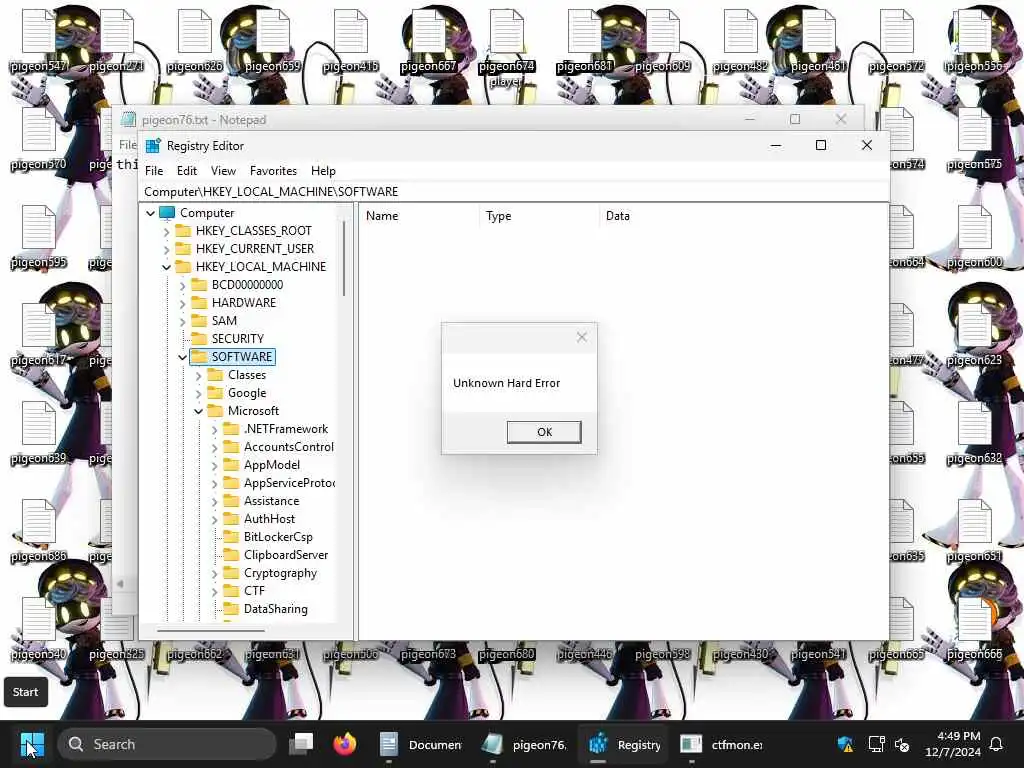The width and height of the screenshot is (1024, 768).
Task: Click the tree pane vertical scrollbar
Action: [344, 259]
